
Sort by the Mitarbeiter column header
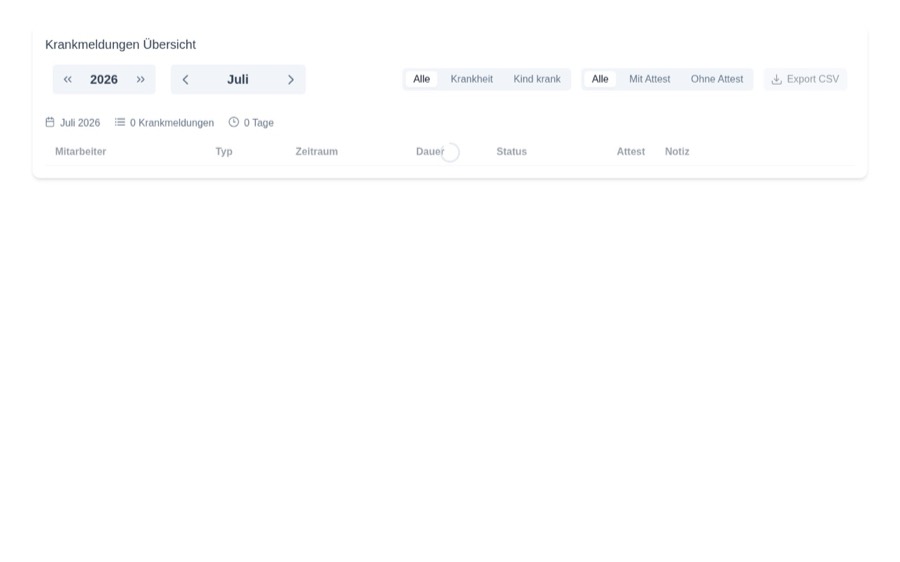coord(80,152)
